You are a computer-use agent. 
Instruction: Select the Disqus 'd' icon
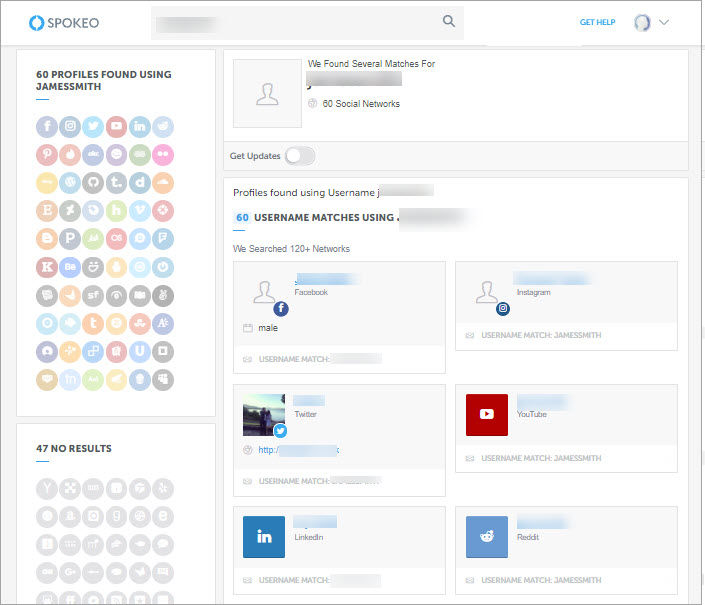click(x=140, y=182)
